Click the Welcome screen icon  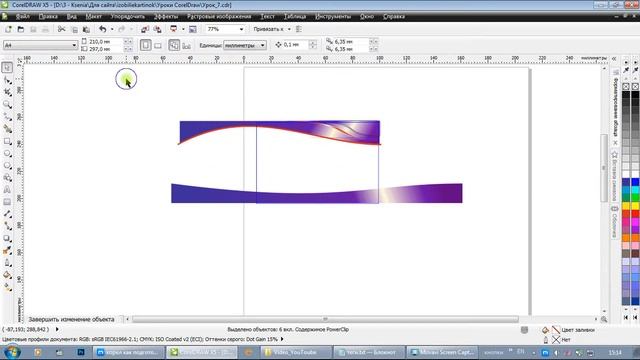193,29
